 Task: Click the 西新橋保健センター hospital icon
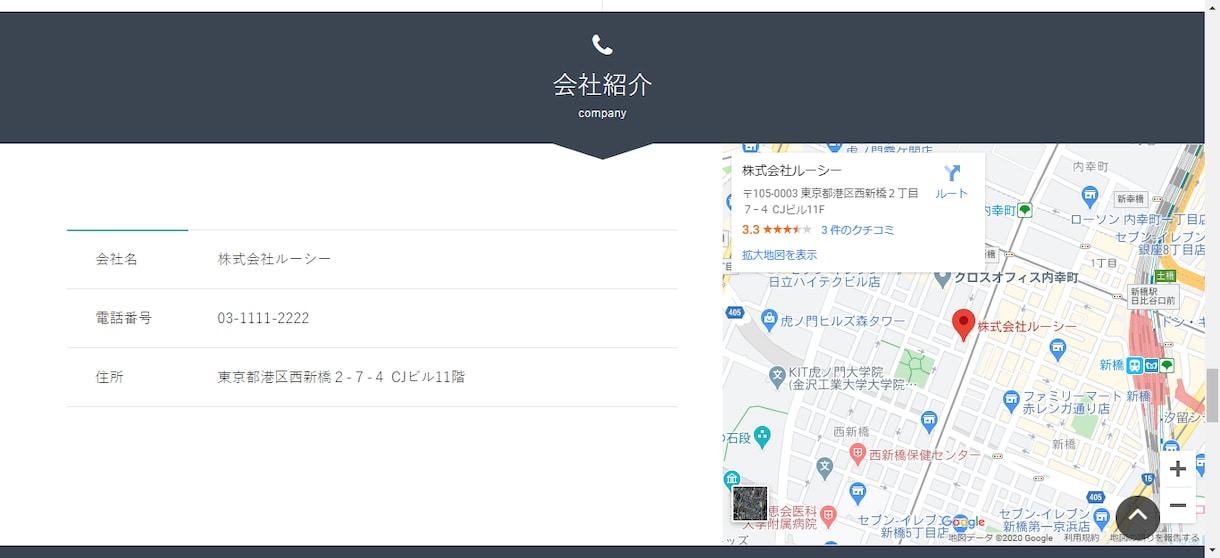coord(857,454)
